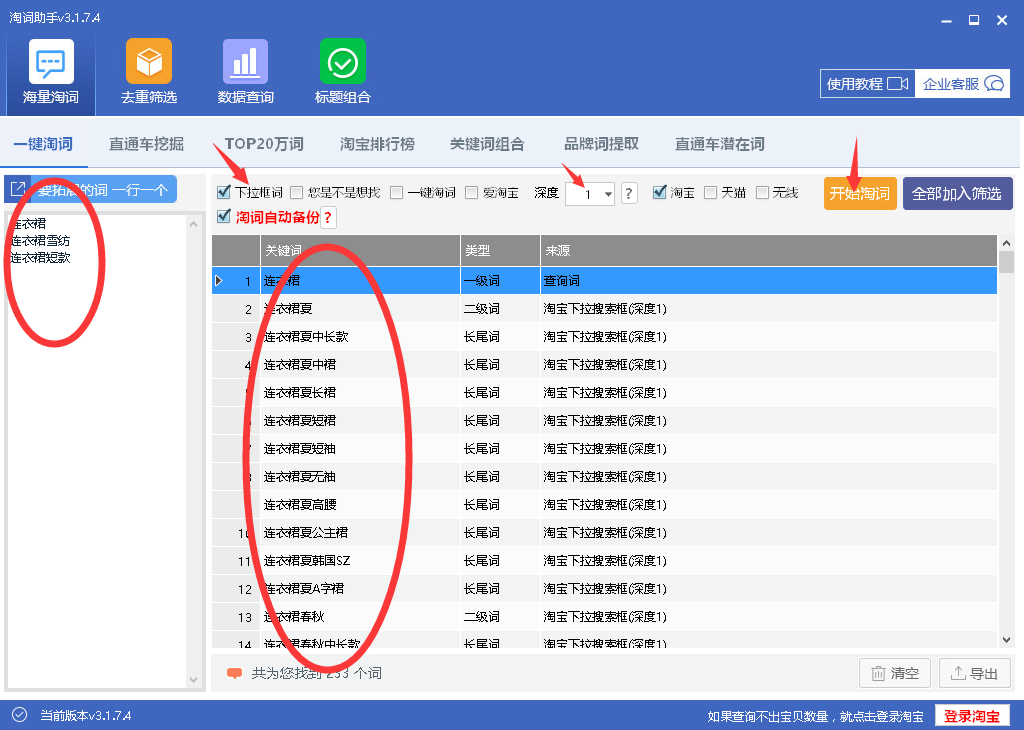Viewport: 1024px width, 730px height.
Task: Enable the 一键淘词 checkbox option
Action: point(396,192)
